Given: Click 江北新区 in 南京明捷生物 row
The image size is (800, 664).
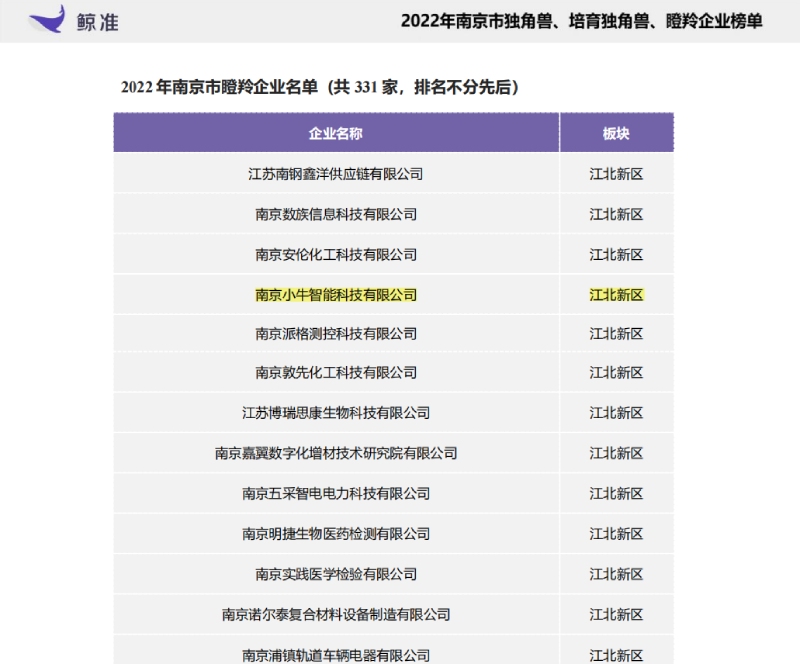Looking at the screenshot, I should click(x=616, y=534).
